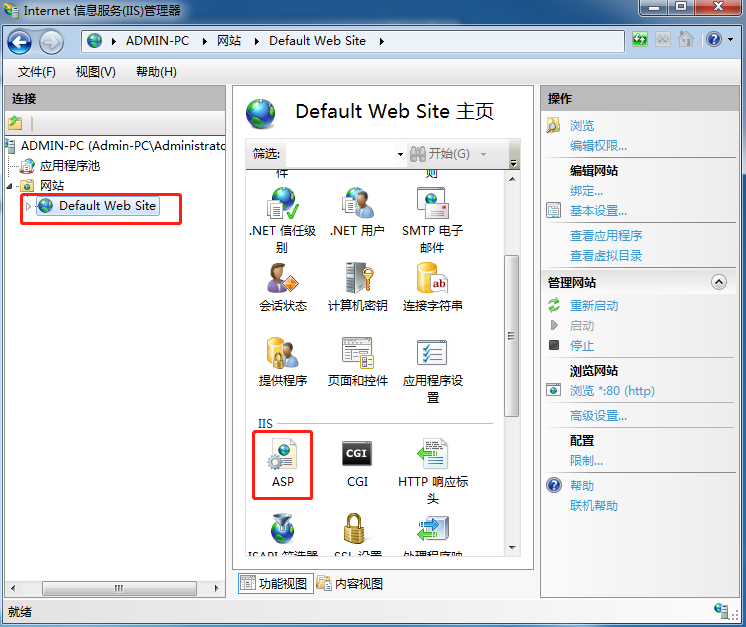Switch to 功能视图 tab
The width and height of the screenshot is (746, 627).
(276, 584)
